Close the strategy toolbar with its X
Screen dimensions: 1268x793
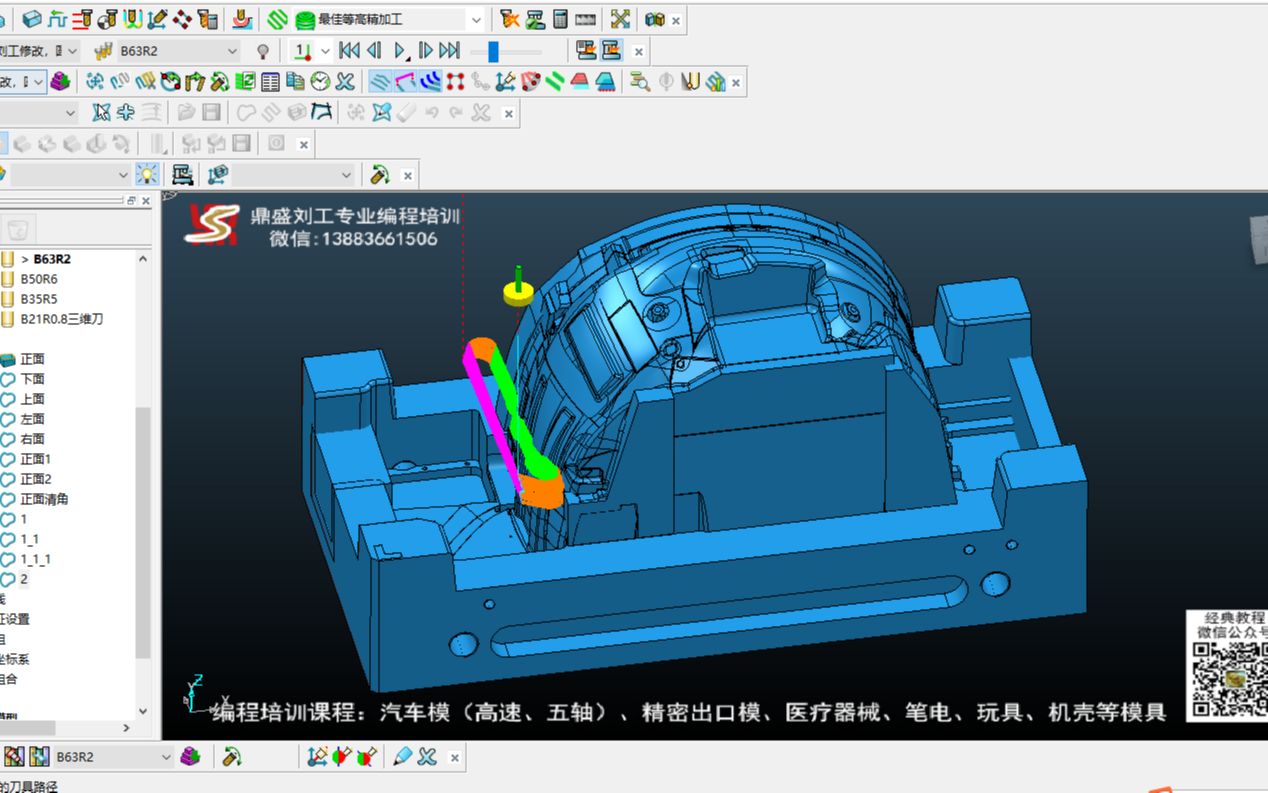pos(676,20)
